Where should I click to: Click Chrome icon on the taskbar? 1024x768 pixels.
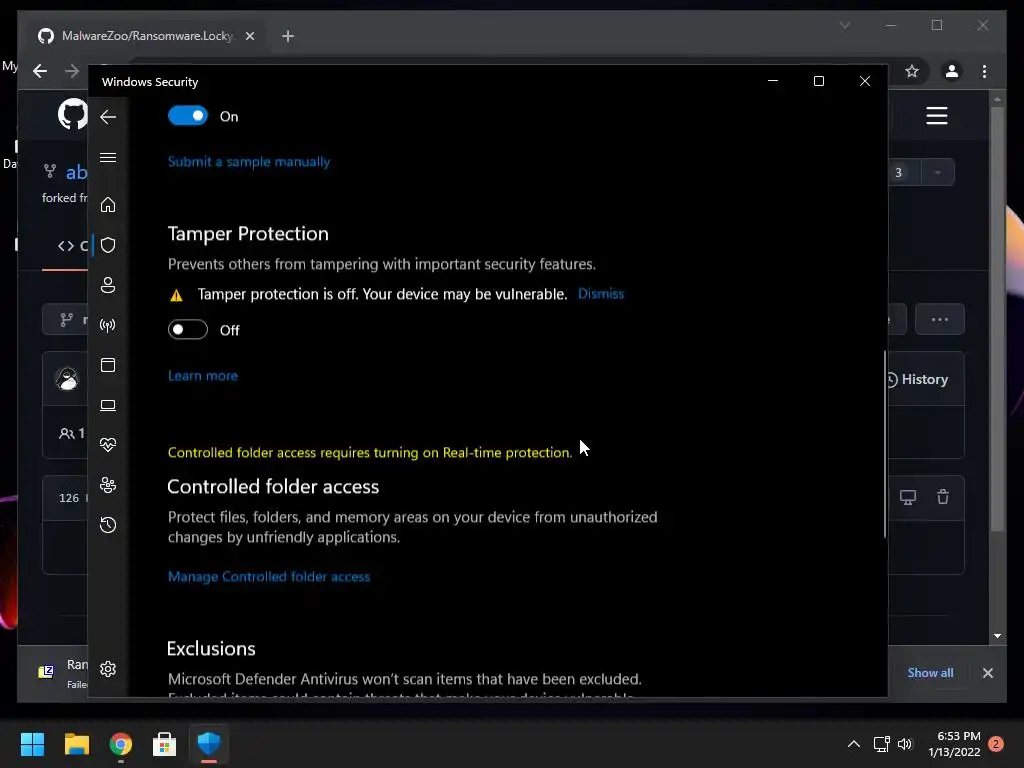(121, 744)
